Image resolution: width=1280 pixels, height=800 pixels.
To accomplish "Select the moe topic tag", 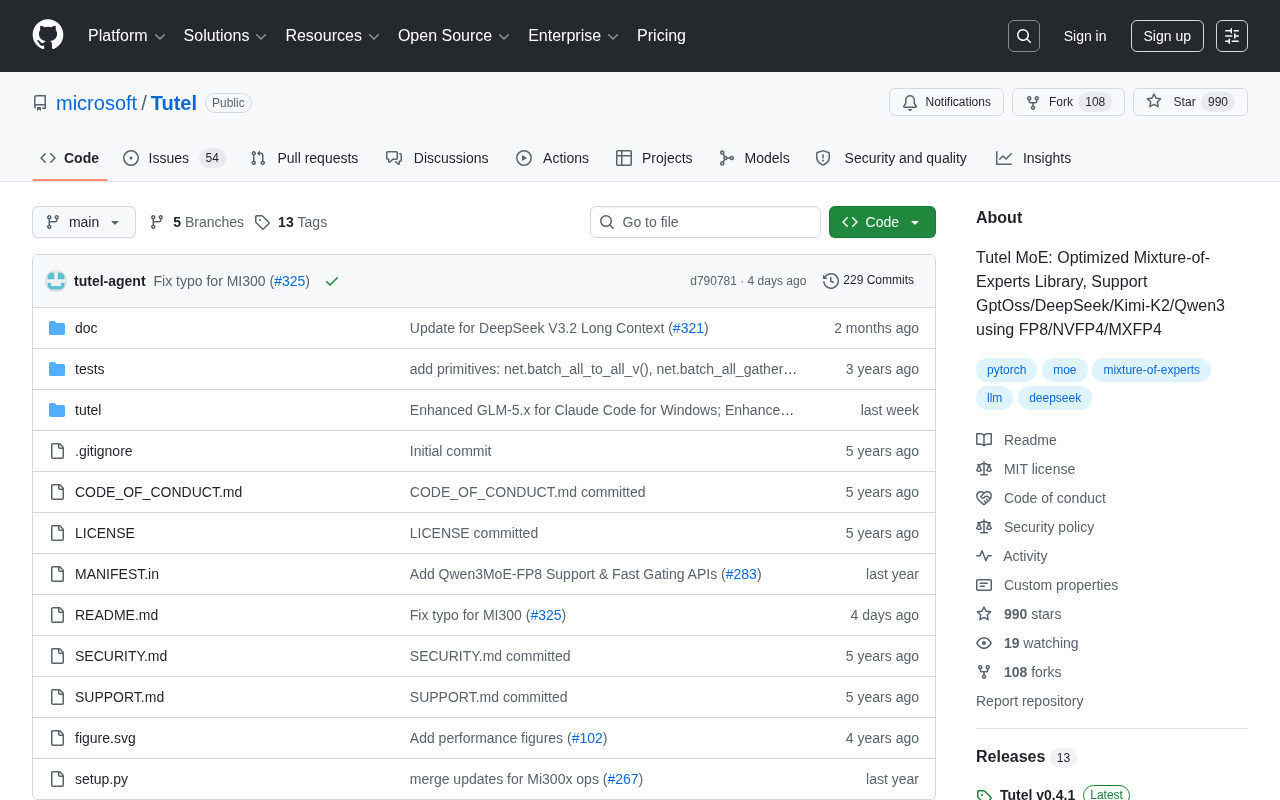I will pos(1065,370).
